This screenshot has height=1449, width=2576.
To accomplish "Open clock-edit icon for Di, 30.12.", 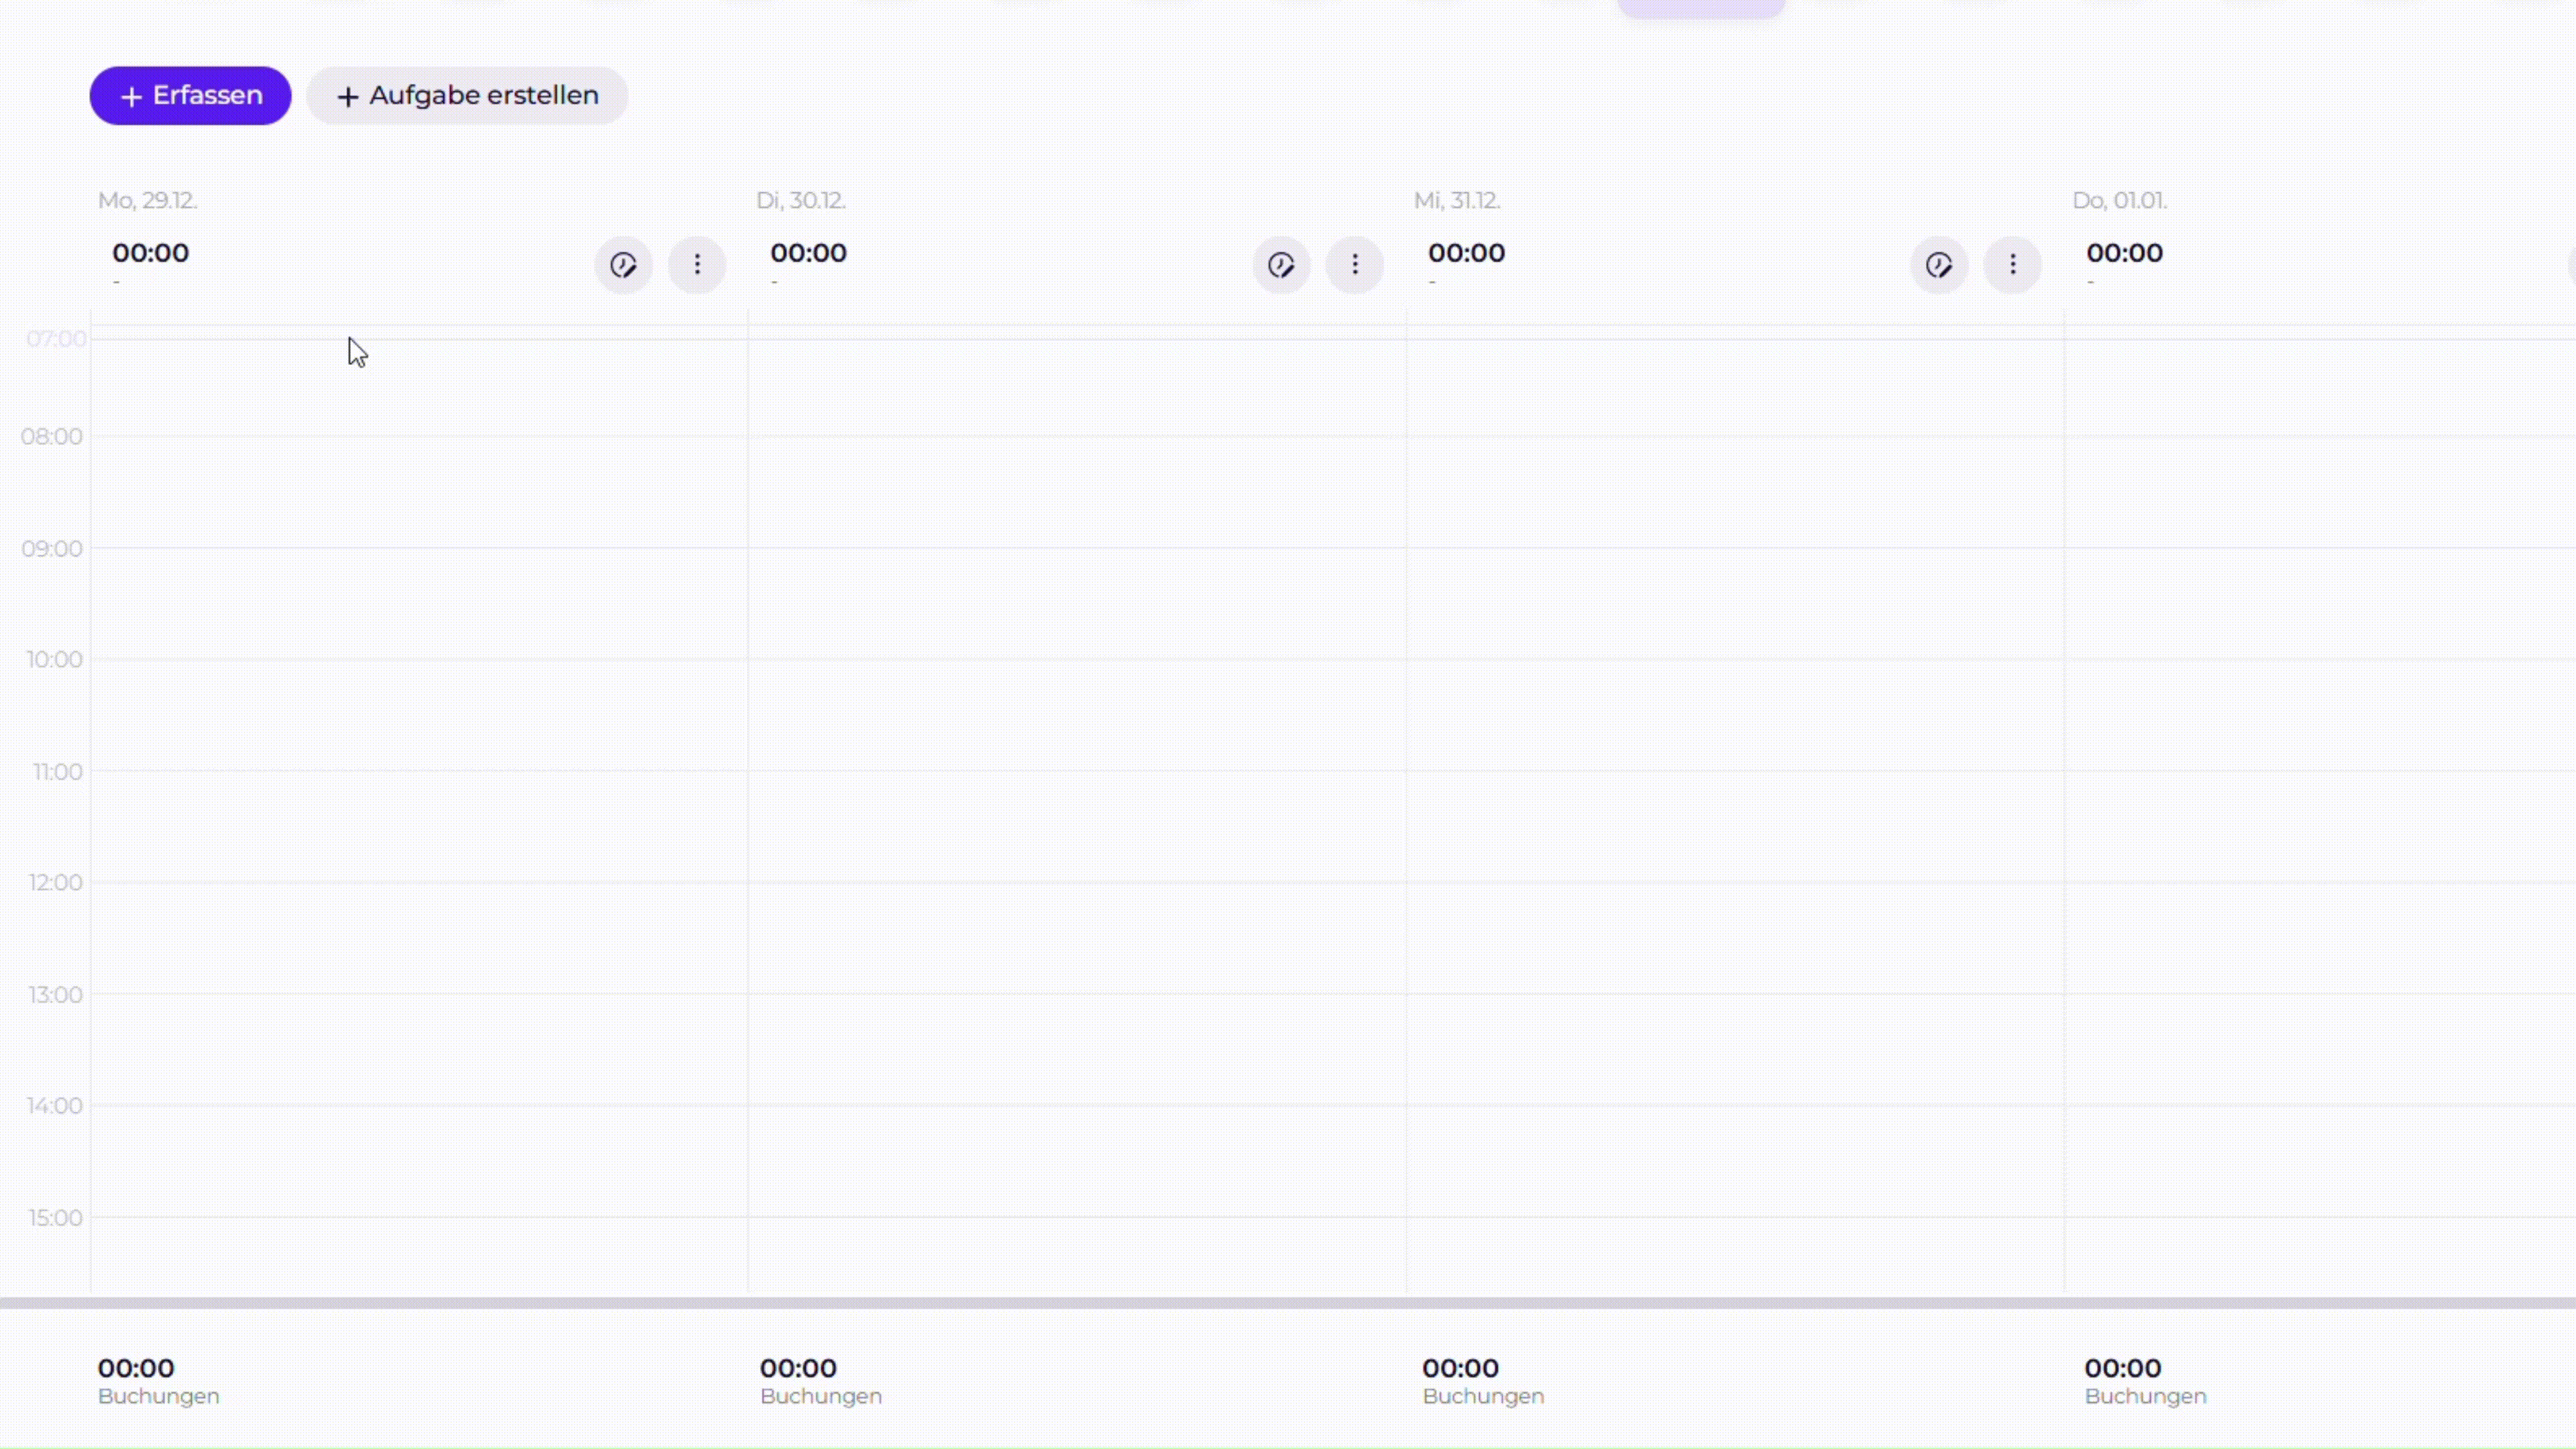I will point(1281,265).
